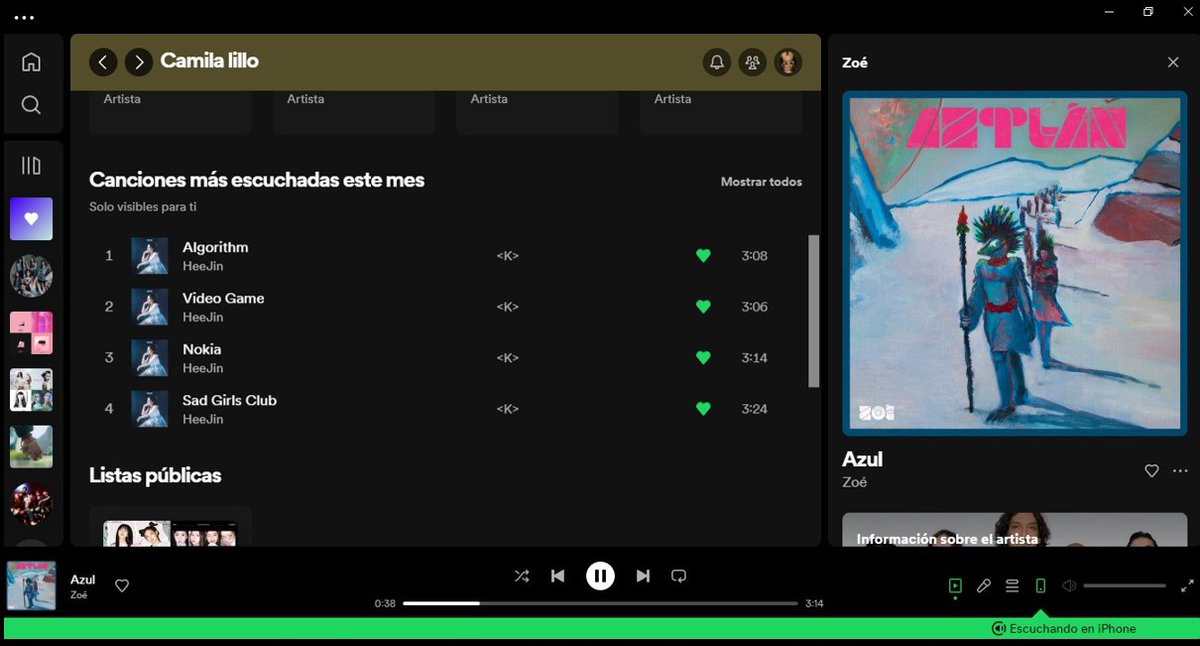Viewport: 1200px width, 646px height.
Task: Open public playlist thumbnail under Listas públicas
Action: (170, 533)
